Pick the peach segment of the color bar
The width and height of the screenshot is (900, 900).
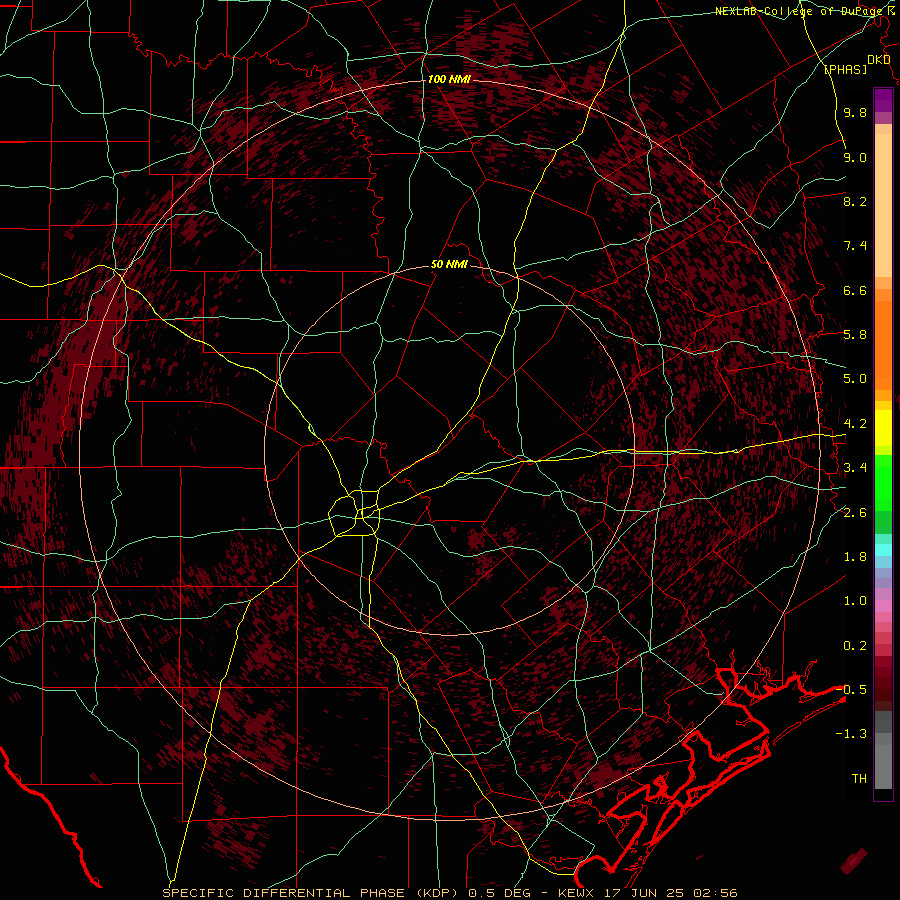click(883, 205)
